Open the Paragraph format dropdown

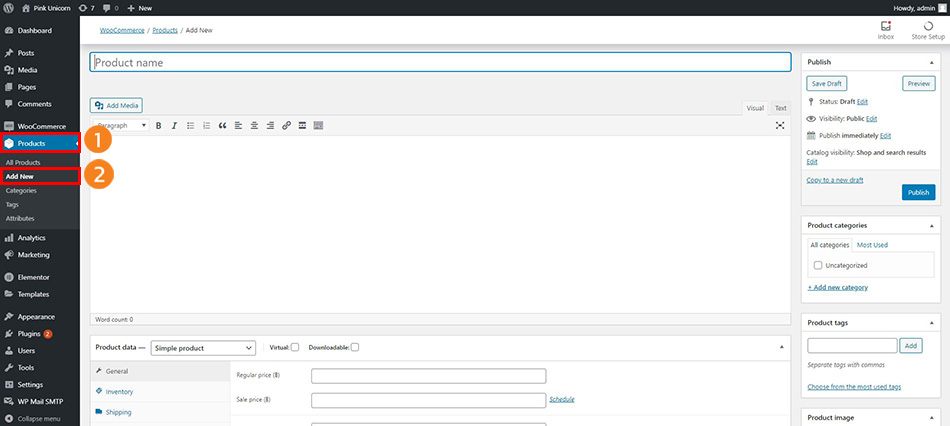click(120, 126)
